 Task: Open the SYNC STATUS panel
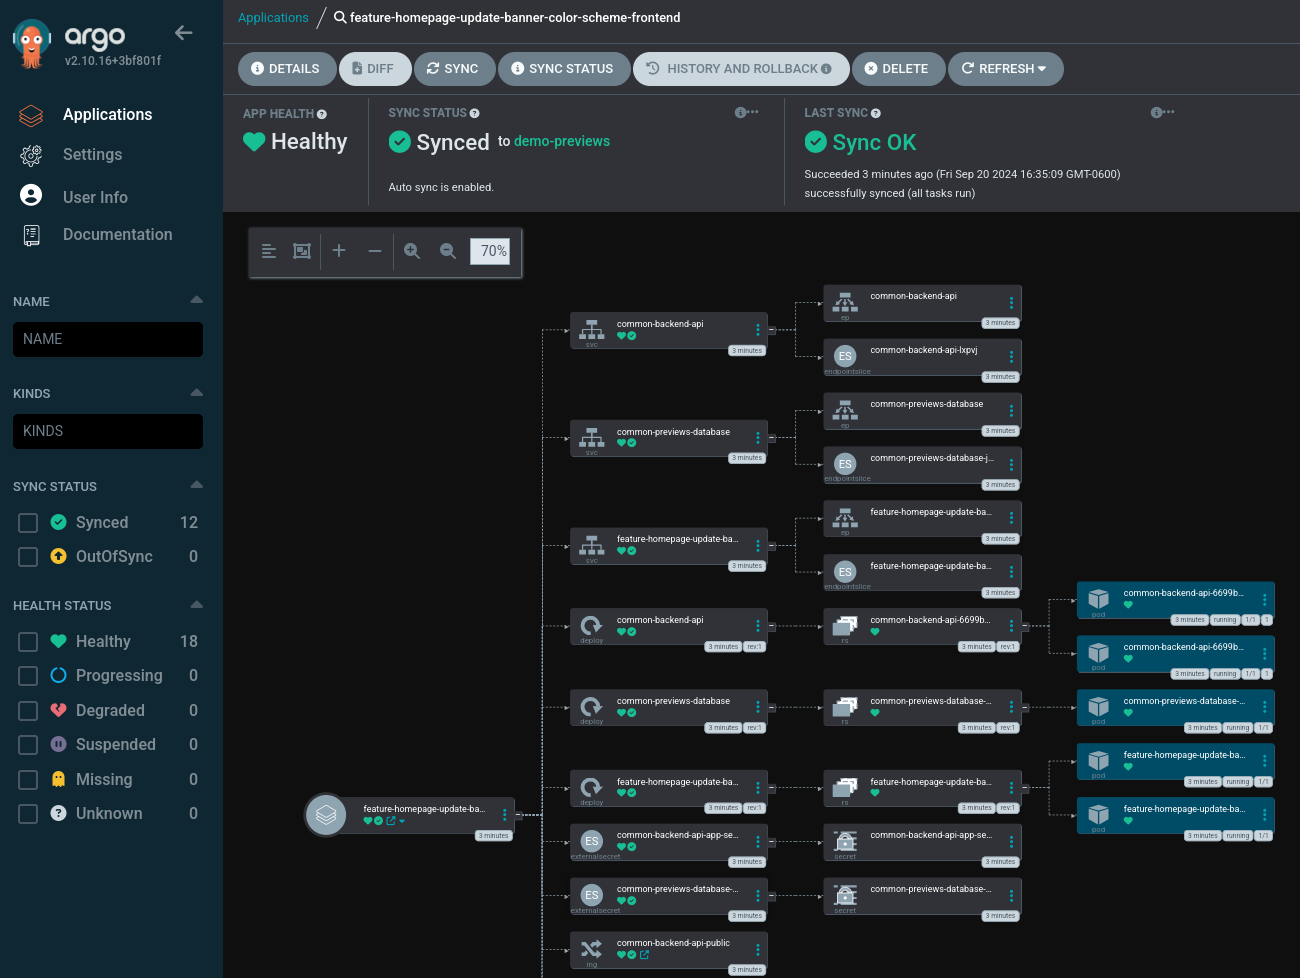tap(563, 69)
